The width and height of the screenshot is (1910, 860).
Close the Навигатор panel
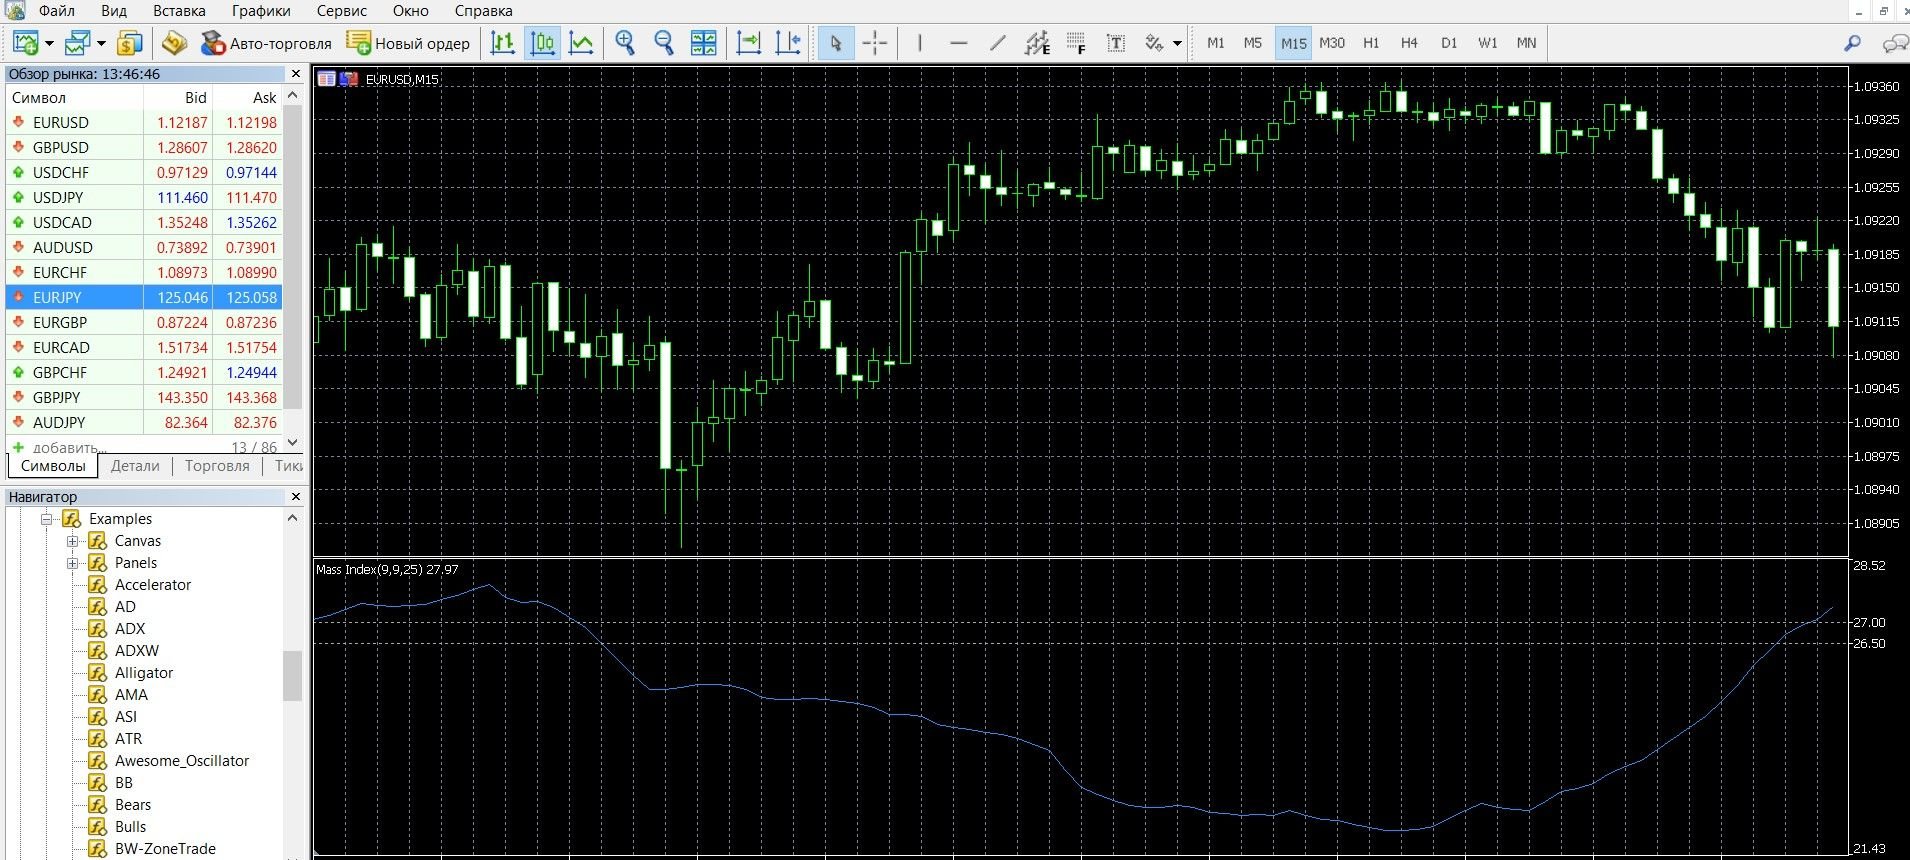click(295, 496)
